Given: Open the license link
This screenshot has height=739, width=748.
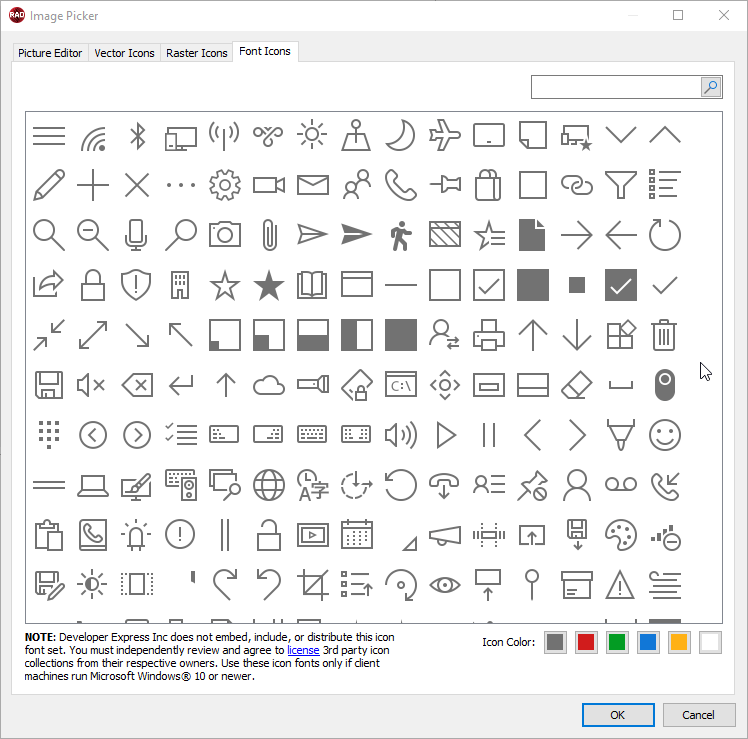Looking at the screenshot, I should pos(304,649).
